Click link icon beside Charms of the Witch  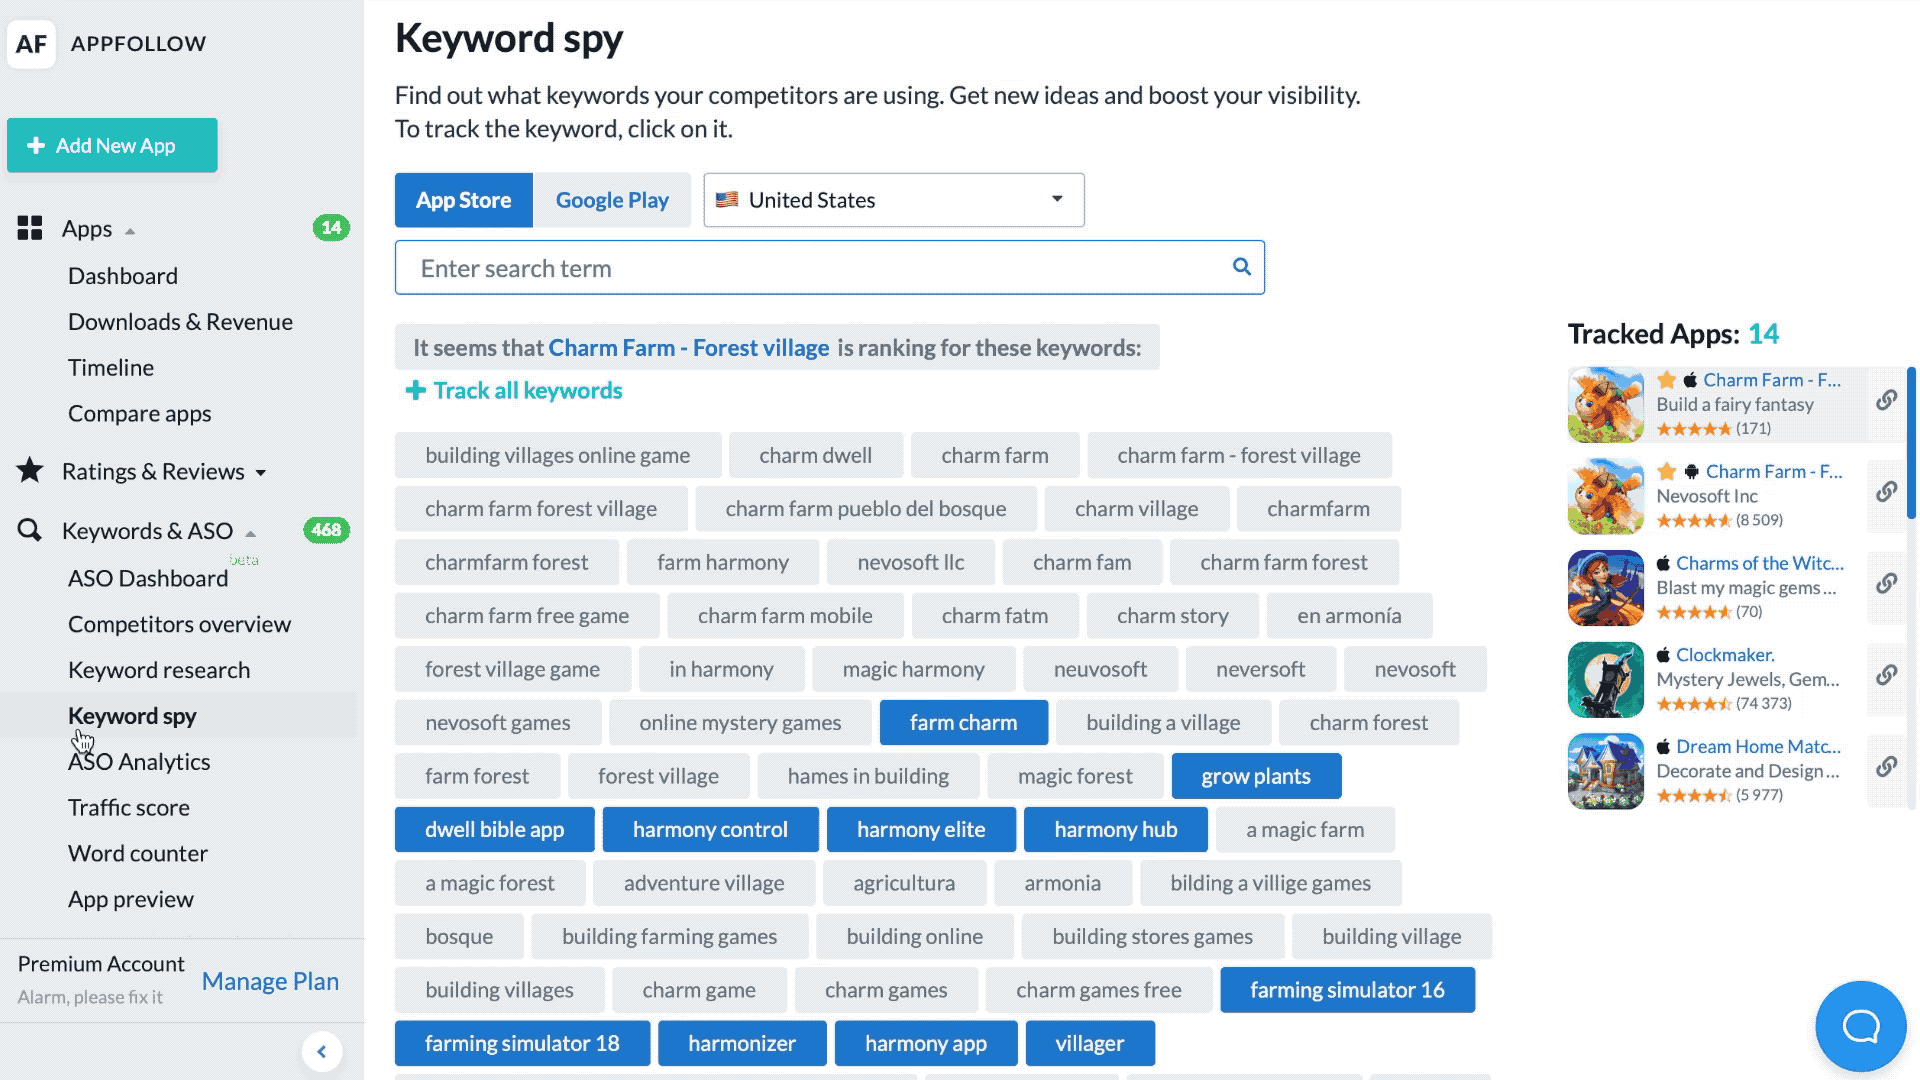pyautogui.click(x=1886, y=583)
